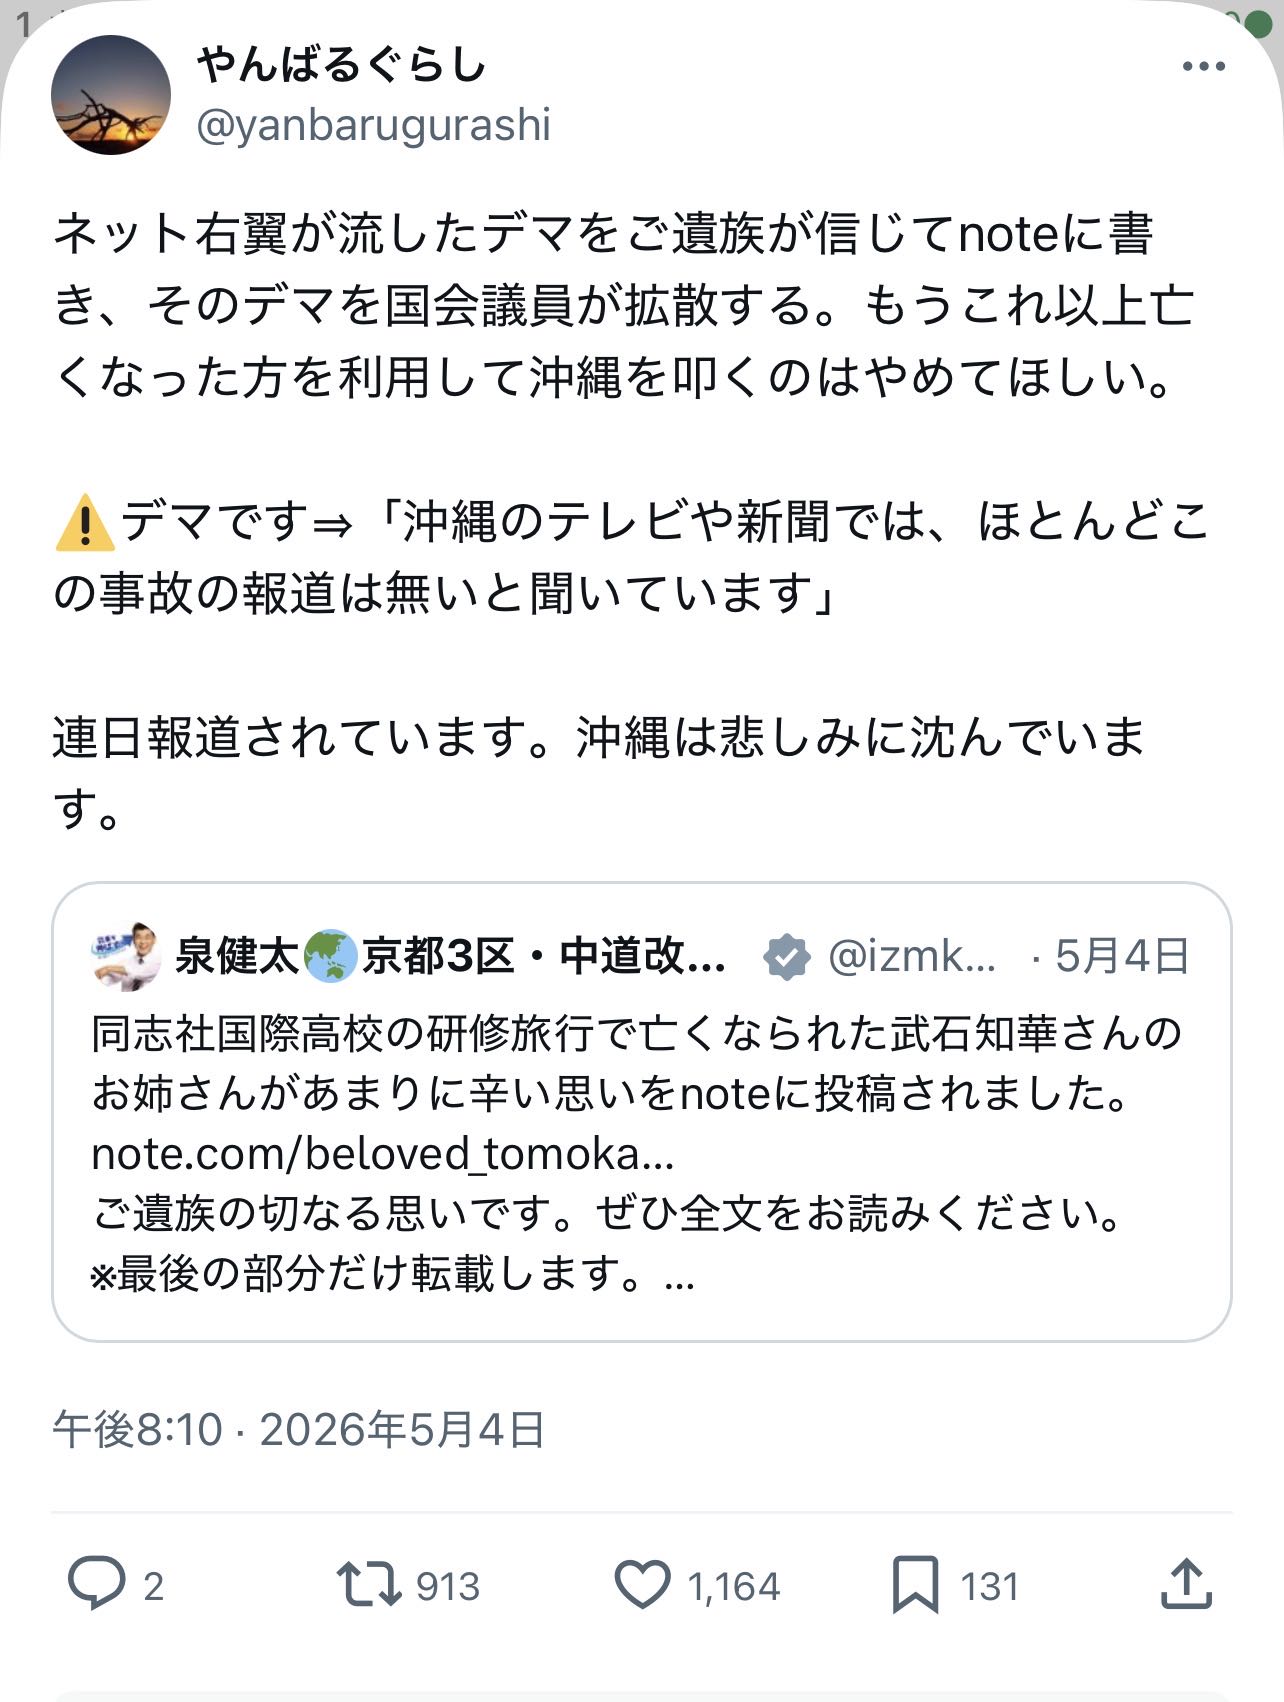View the 913 reposts count
1284x1702 pixels.
[x=448, y=1586]
